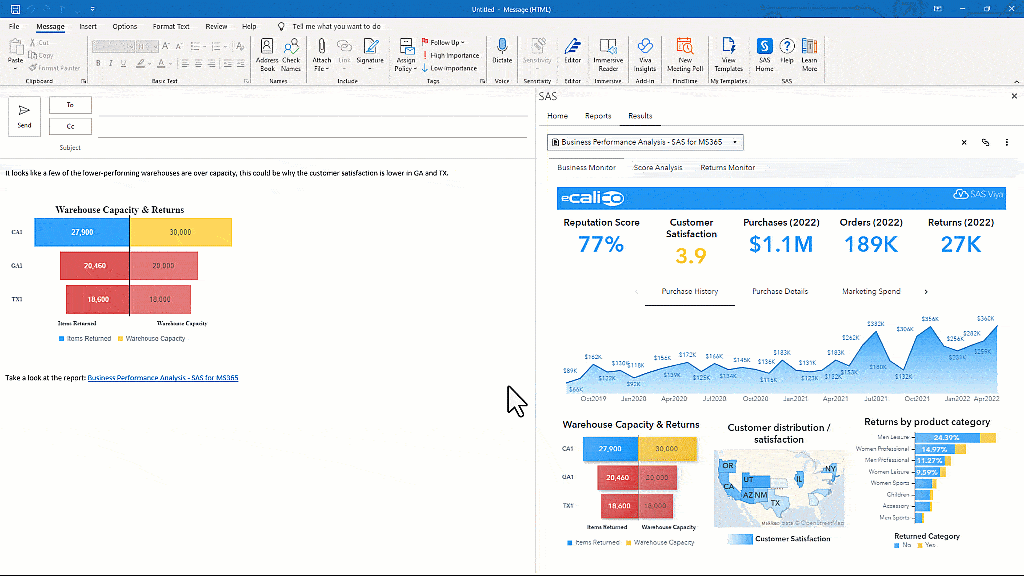Click the Send envelope button
Viewport: 1024px width, 576px height.
24,116
